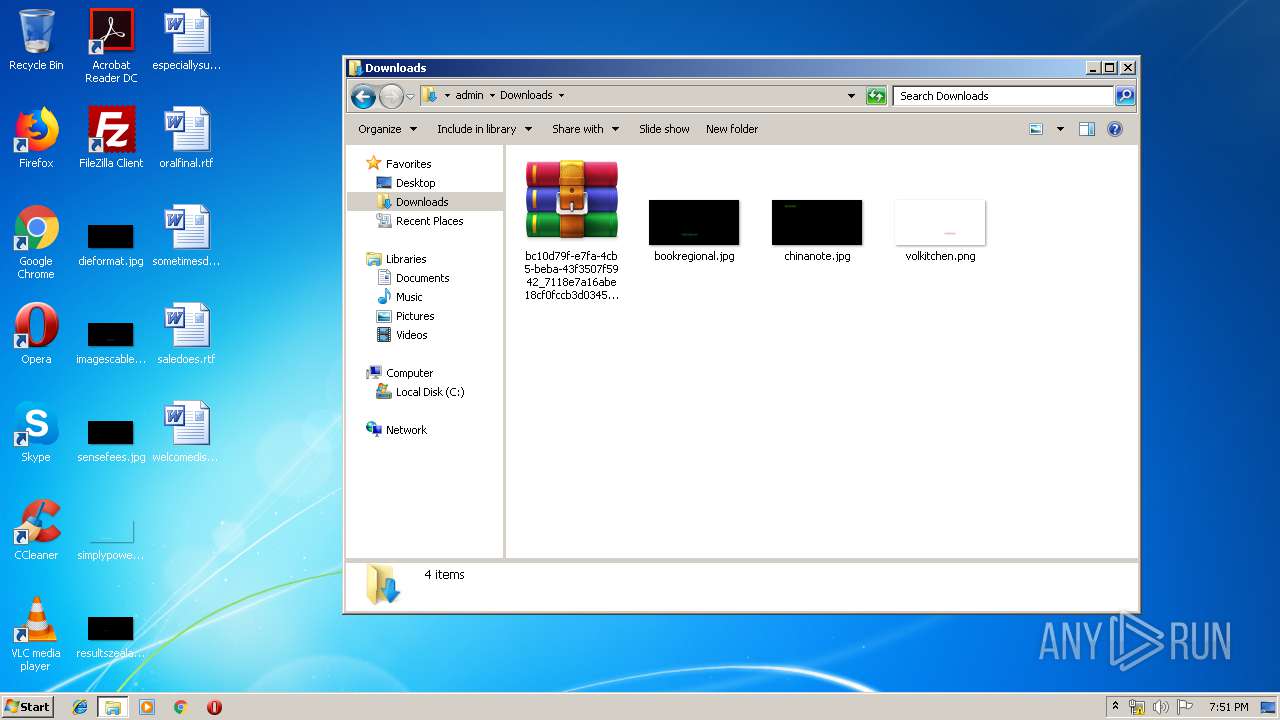Open Videos library

pyautogui.click(x=402, y=335)
